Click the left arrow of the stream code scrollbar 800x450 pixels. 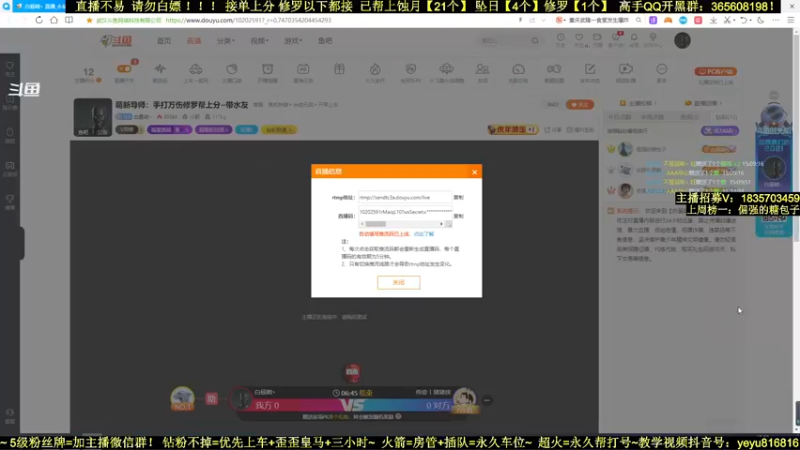(362, 224)
